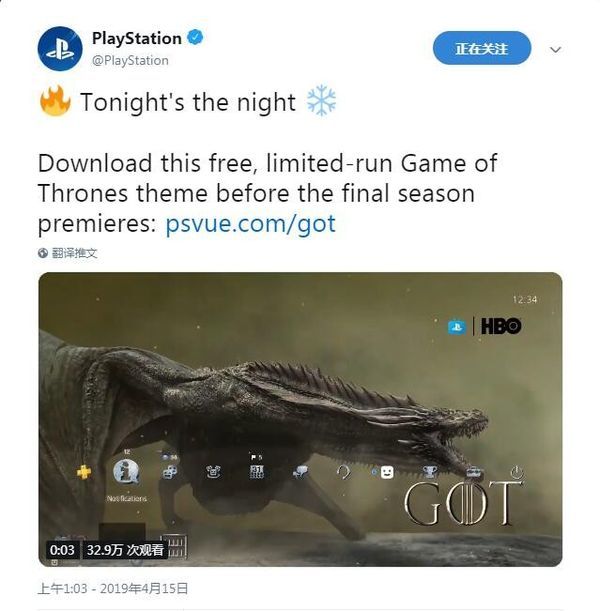
Task: Expand the tweet options chevron
Action: click(555, 49)
